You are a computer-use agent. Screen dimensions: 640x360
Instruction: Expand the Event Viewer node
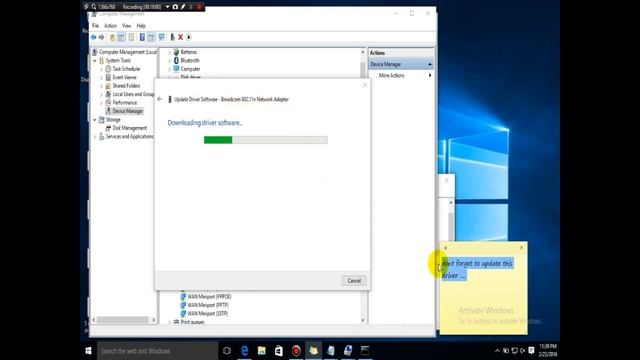pyautogui.click(x=102, y=78)
